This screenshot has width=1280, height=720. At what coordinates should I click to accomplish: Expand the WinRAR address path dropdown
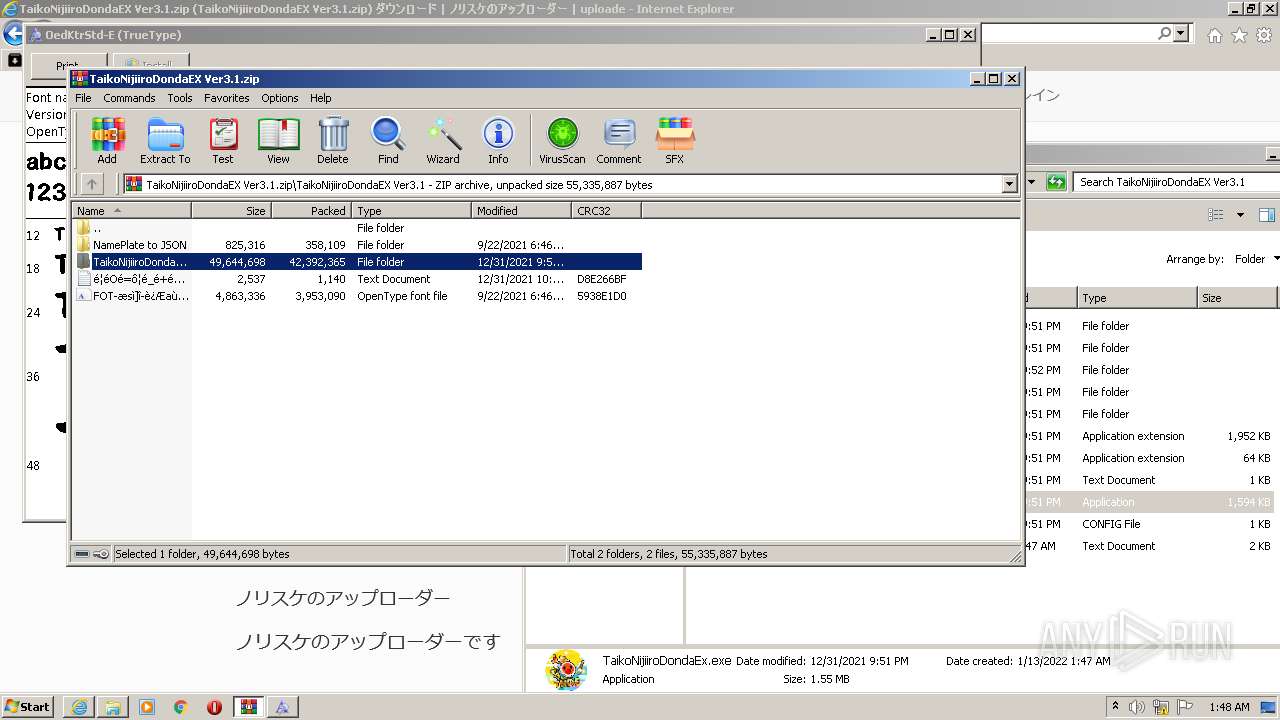(x=1009, y=185)
